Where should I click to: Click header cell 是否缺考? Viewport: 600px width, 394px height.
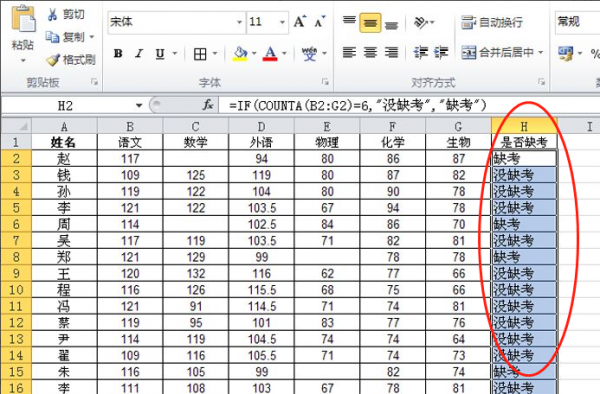(x=524, y=142)
